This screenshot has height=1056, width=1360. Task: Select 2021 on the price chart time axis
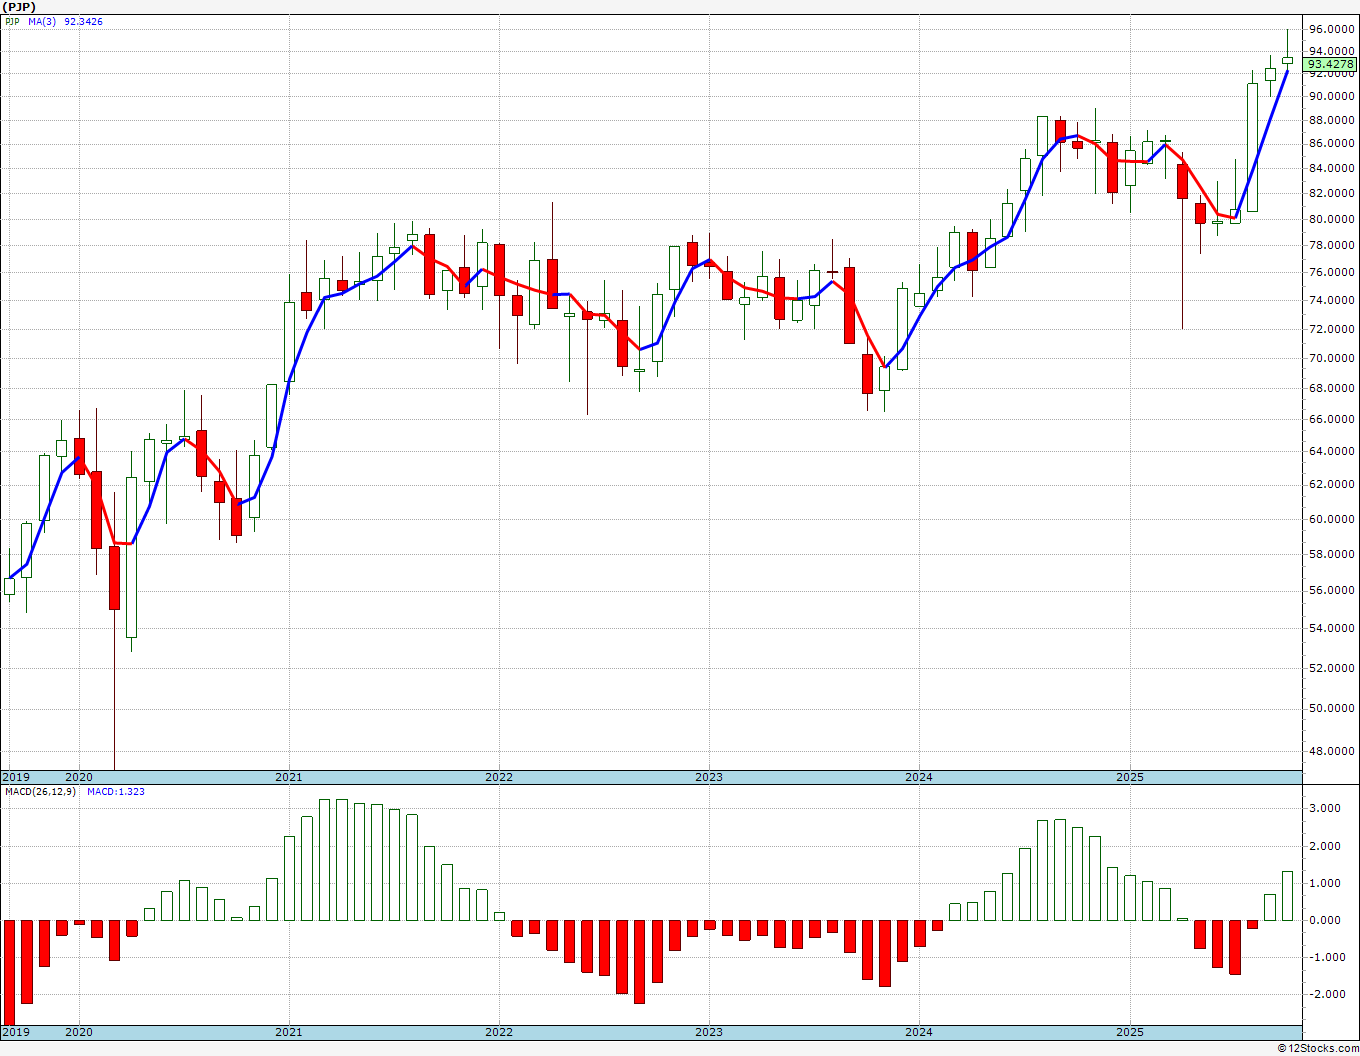(288, 777)
